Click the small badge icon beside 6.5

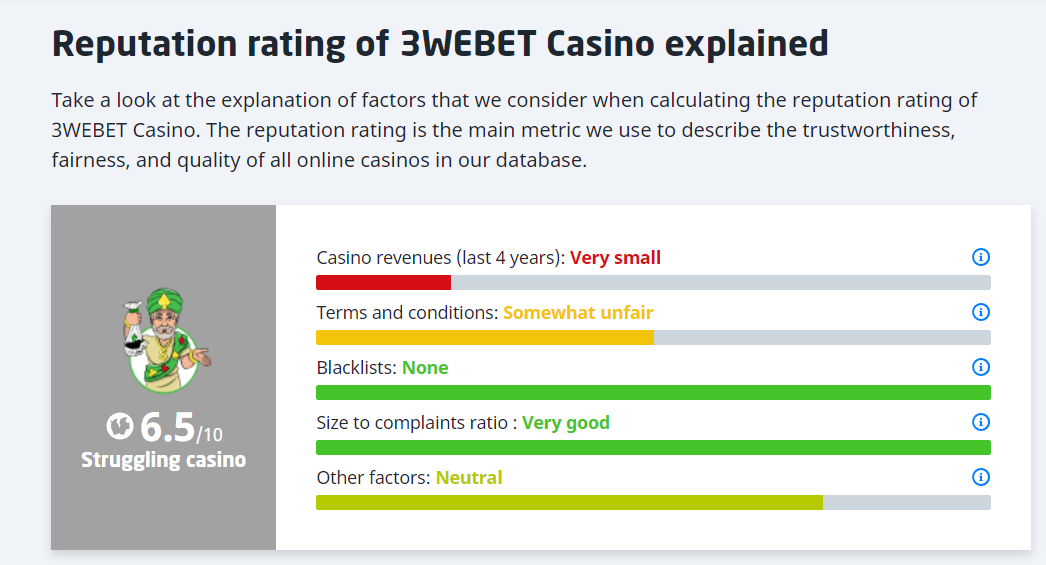coord(119,426)
